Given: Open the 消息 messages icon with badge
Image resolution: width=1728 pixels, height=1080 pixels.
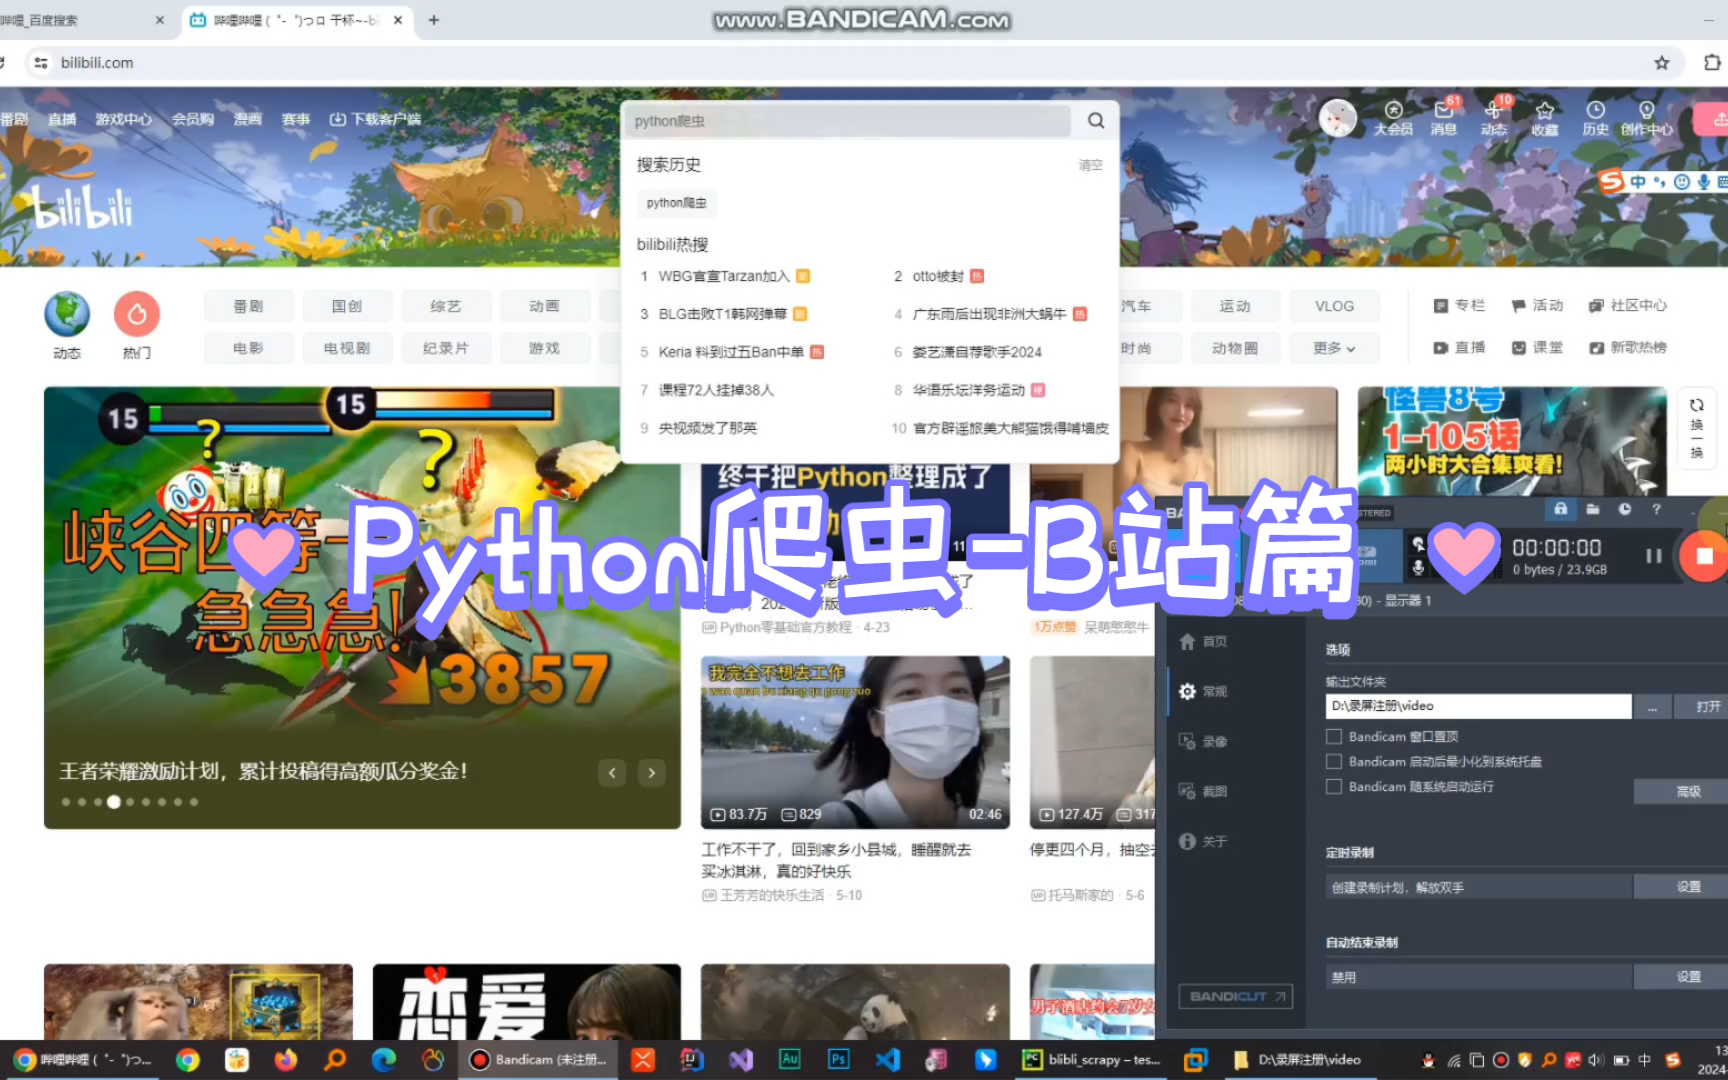Looking at the screenshot, I should (1443, 118).
